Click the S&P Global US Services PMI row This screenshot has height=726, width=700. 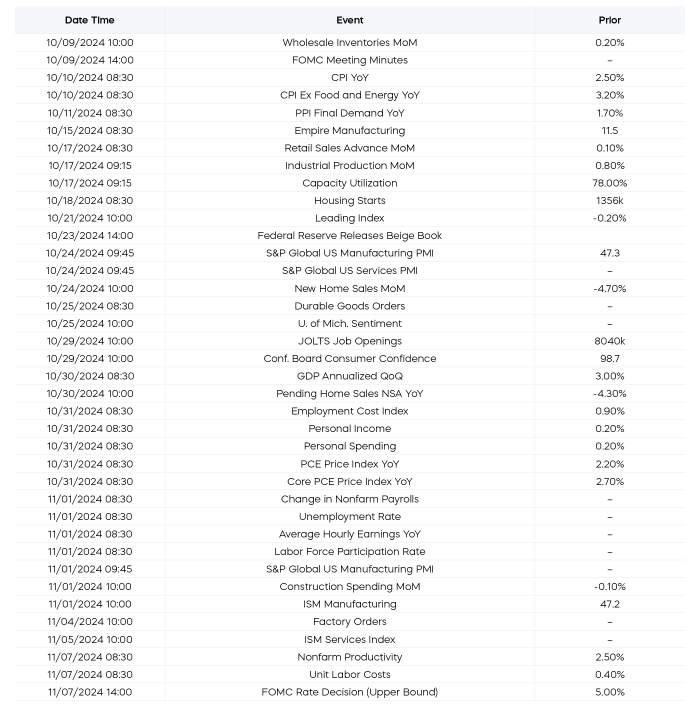[350, 271]
